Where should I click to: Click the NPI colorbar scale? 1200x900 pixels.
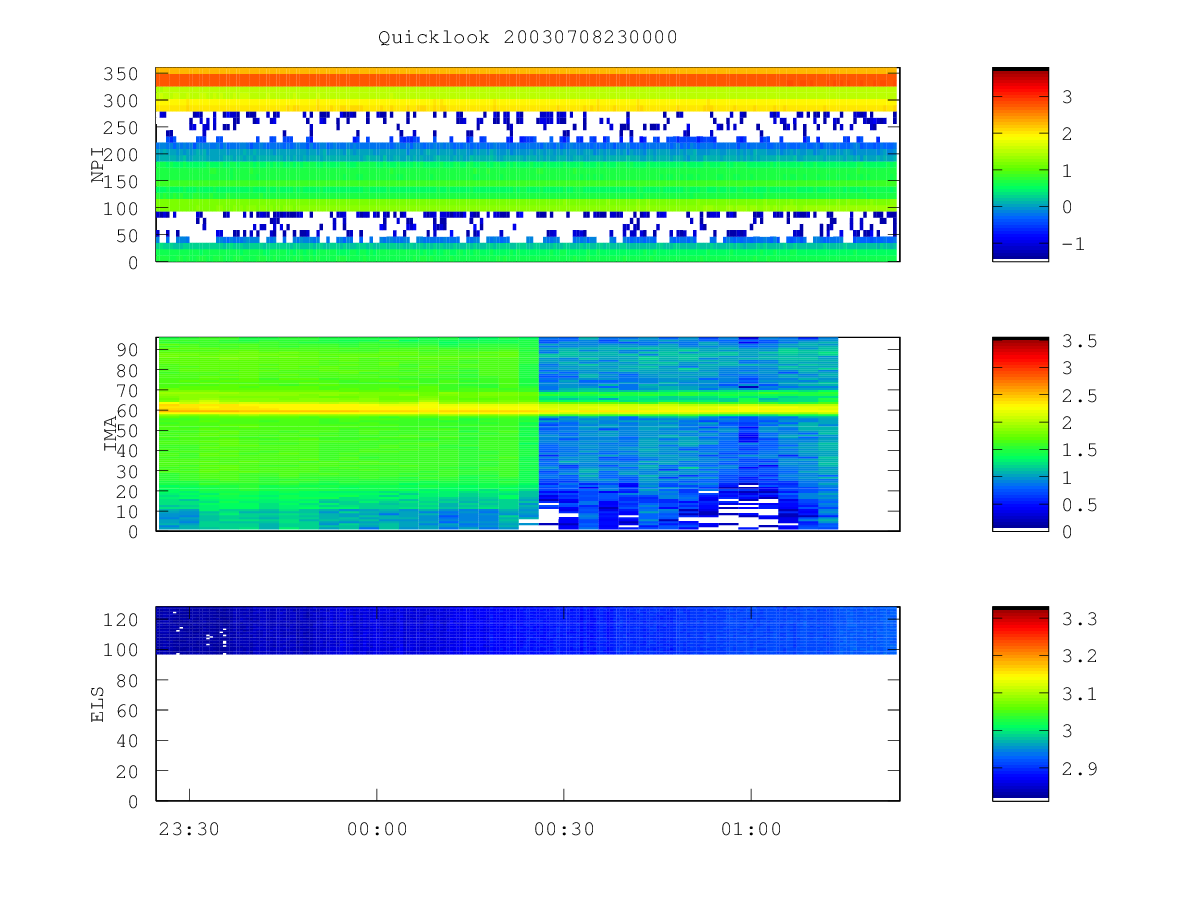point(1020,164)
